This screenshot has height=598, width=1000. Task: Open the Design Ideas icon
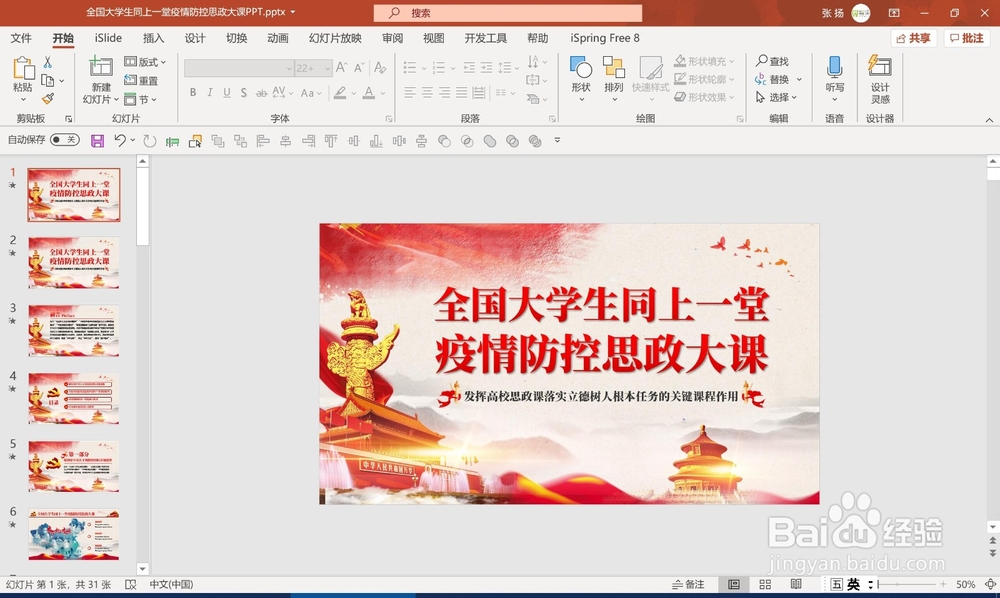click(880, 66)
